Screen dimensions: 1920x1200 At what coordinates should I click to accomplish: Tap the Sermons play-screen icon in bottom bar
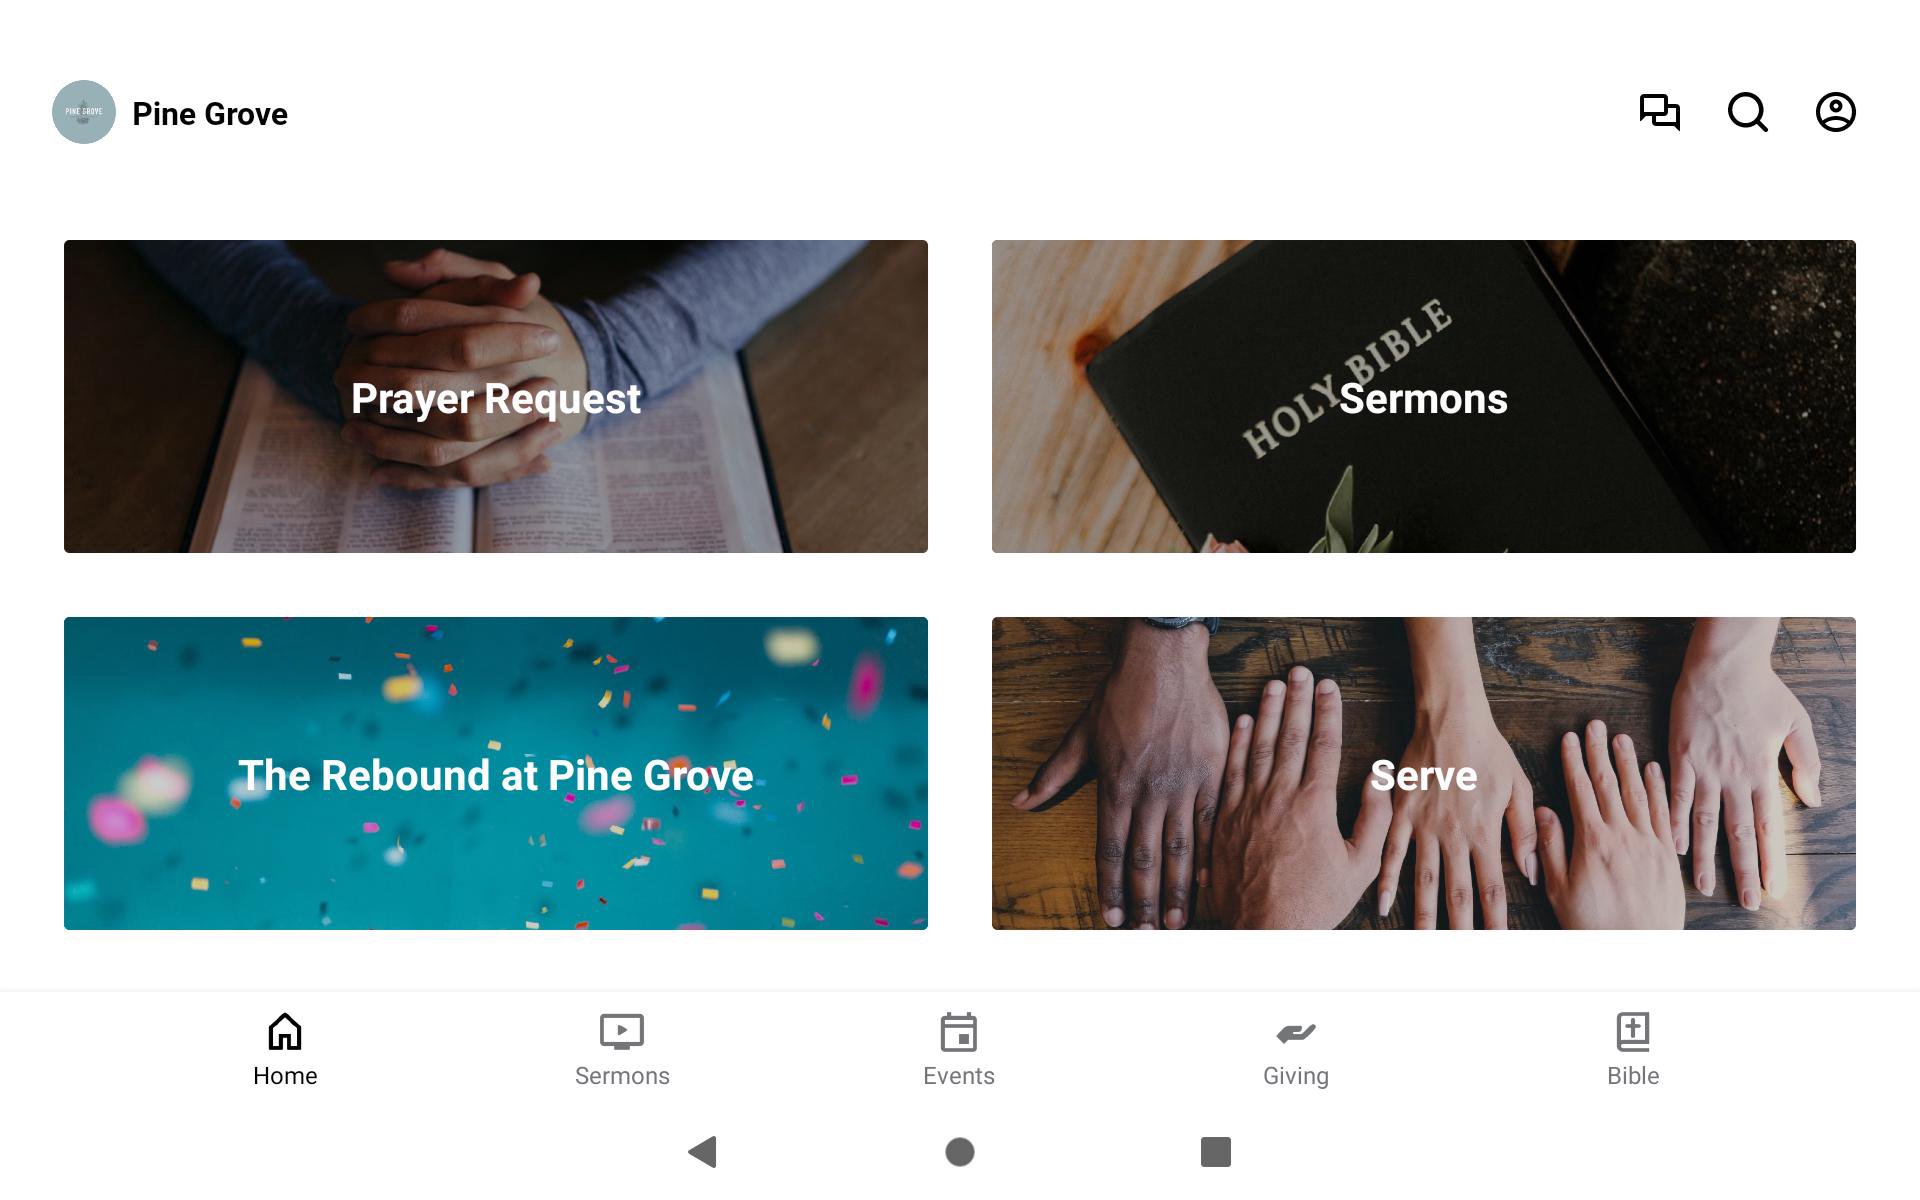click(x=622, y=1032)
